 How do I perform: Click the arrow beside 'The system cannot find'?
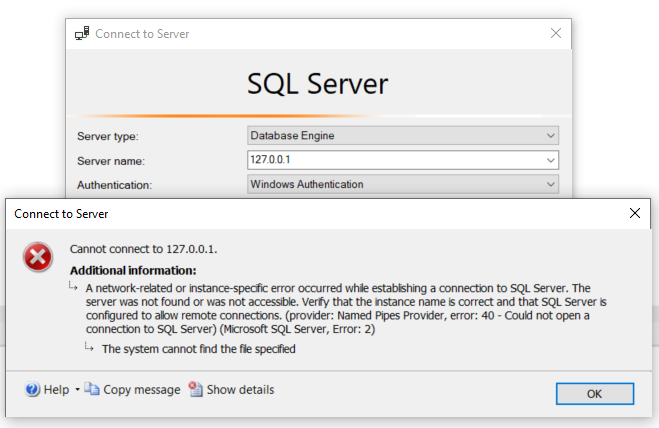89,347
